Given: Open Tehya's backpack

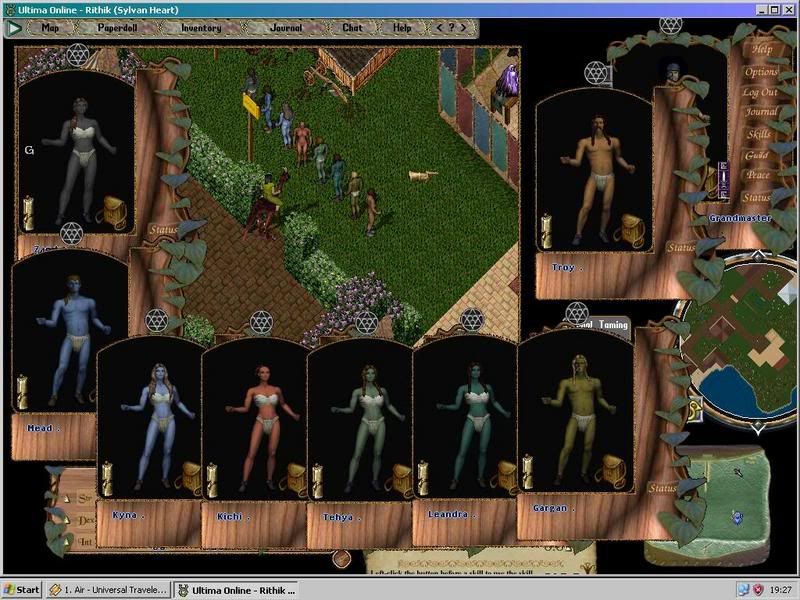Looking at the screenshot, I should pyautogui.click(x=399, y=480).
